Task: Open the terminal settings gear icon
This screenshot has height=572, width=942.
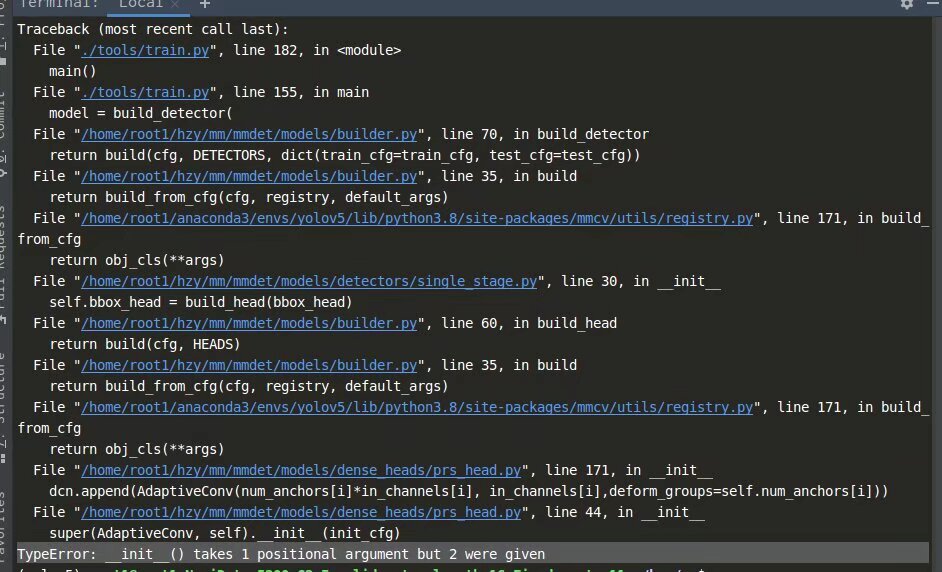Action: pyautogui.click(x=907, y=4)
